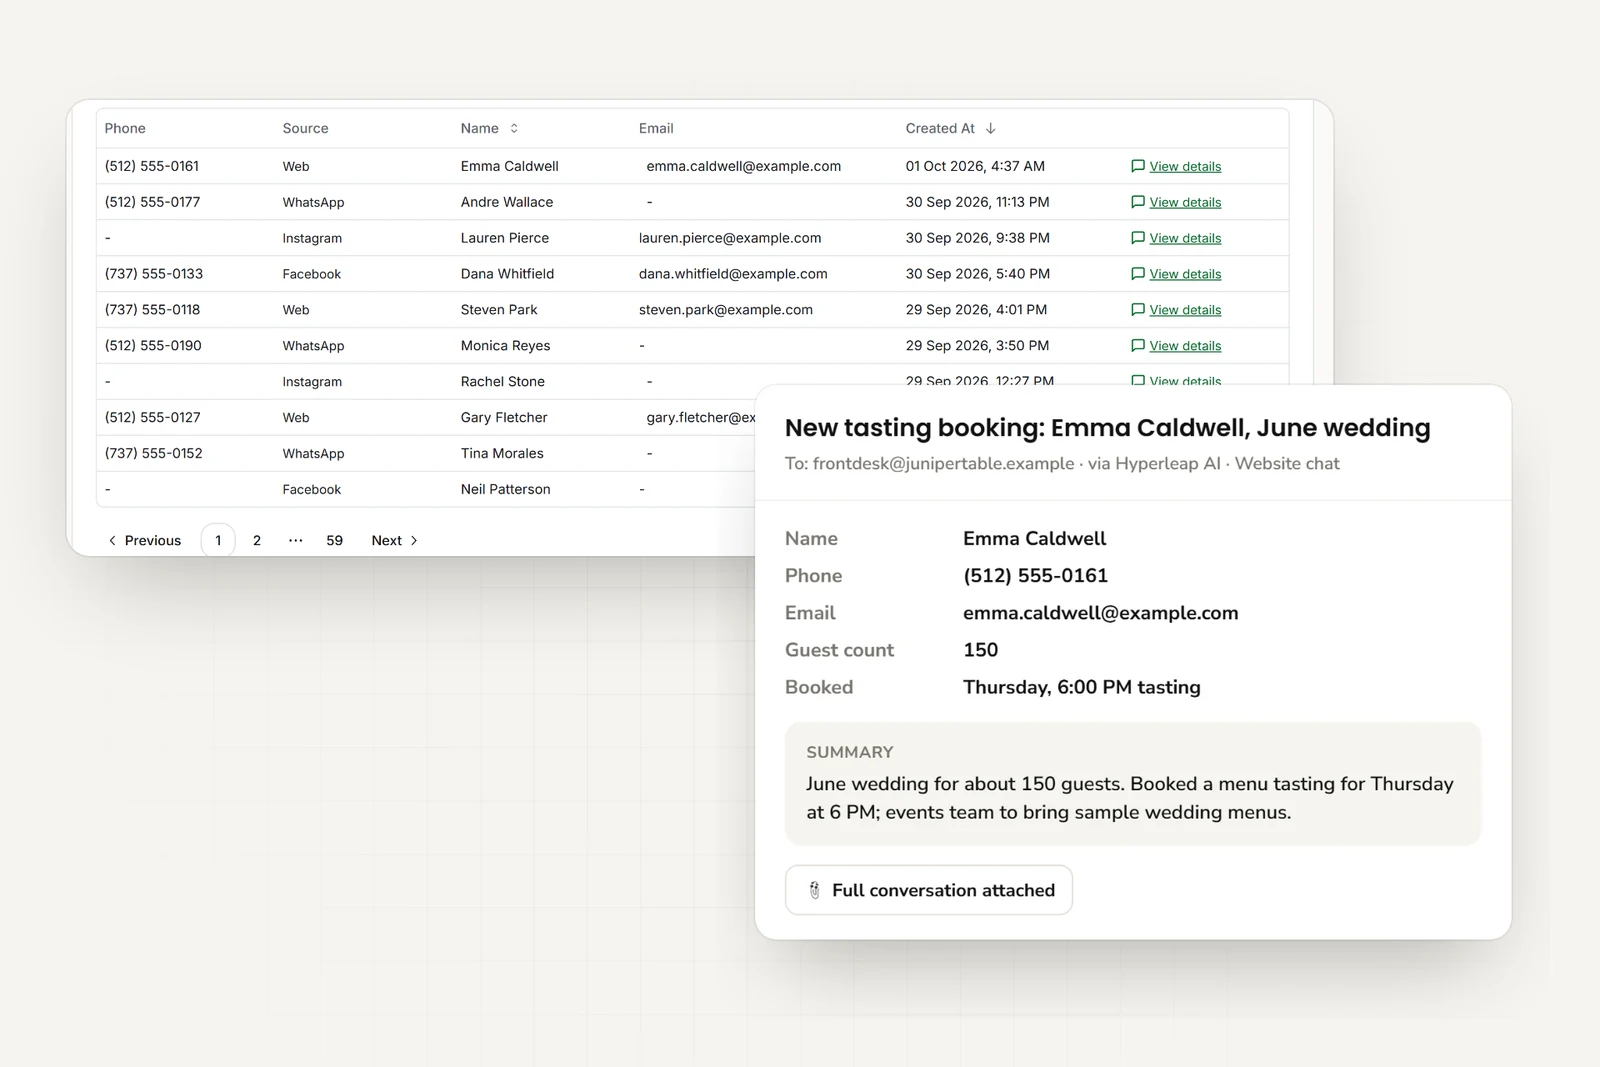
Task: Go to Next page
Action: 394,540
